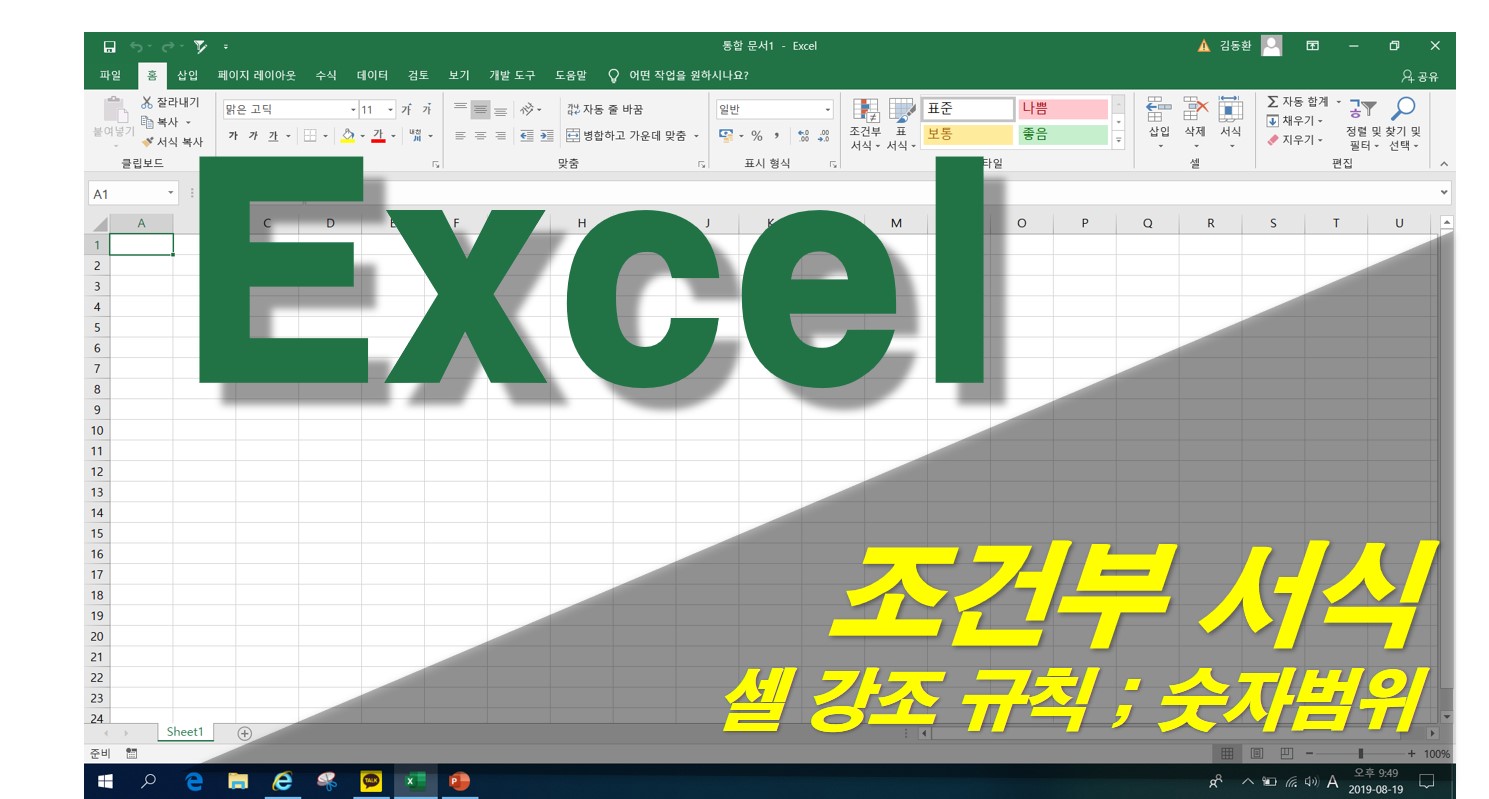Switch to the View (보기) tab
Screen dimensions: 1489x799
[459, 75]
